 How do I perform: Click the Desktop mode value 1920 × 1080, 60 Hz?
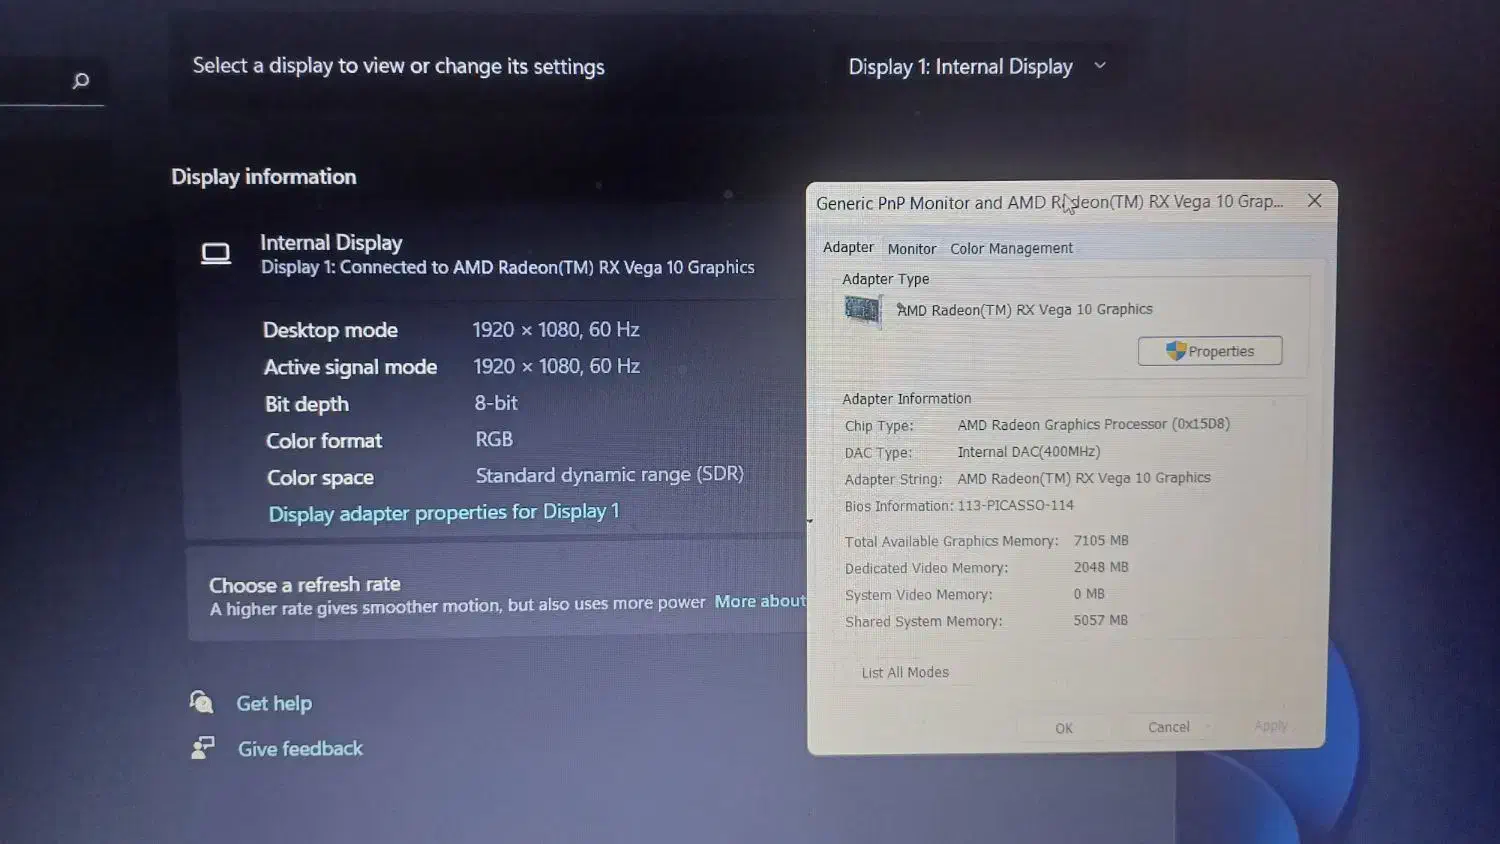tap(556, 329)
